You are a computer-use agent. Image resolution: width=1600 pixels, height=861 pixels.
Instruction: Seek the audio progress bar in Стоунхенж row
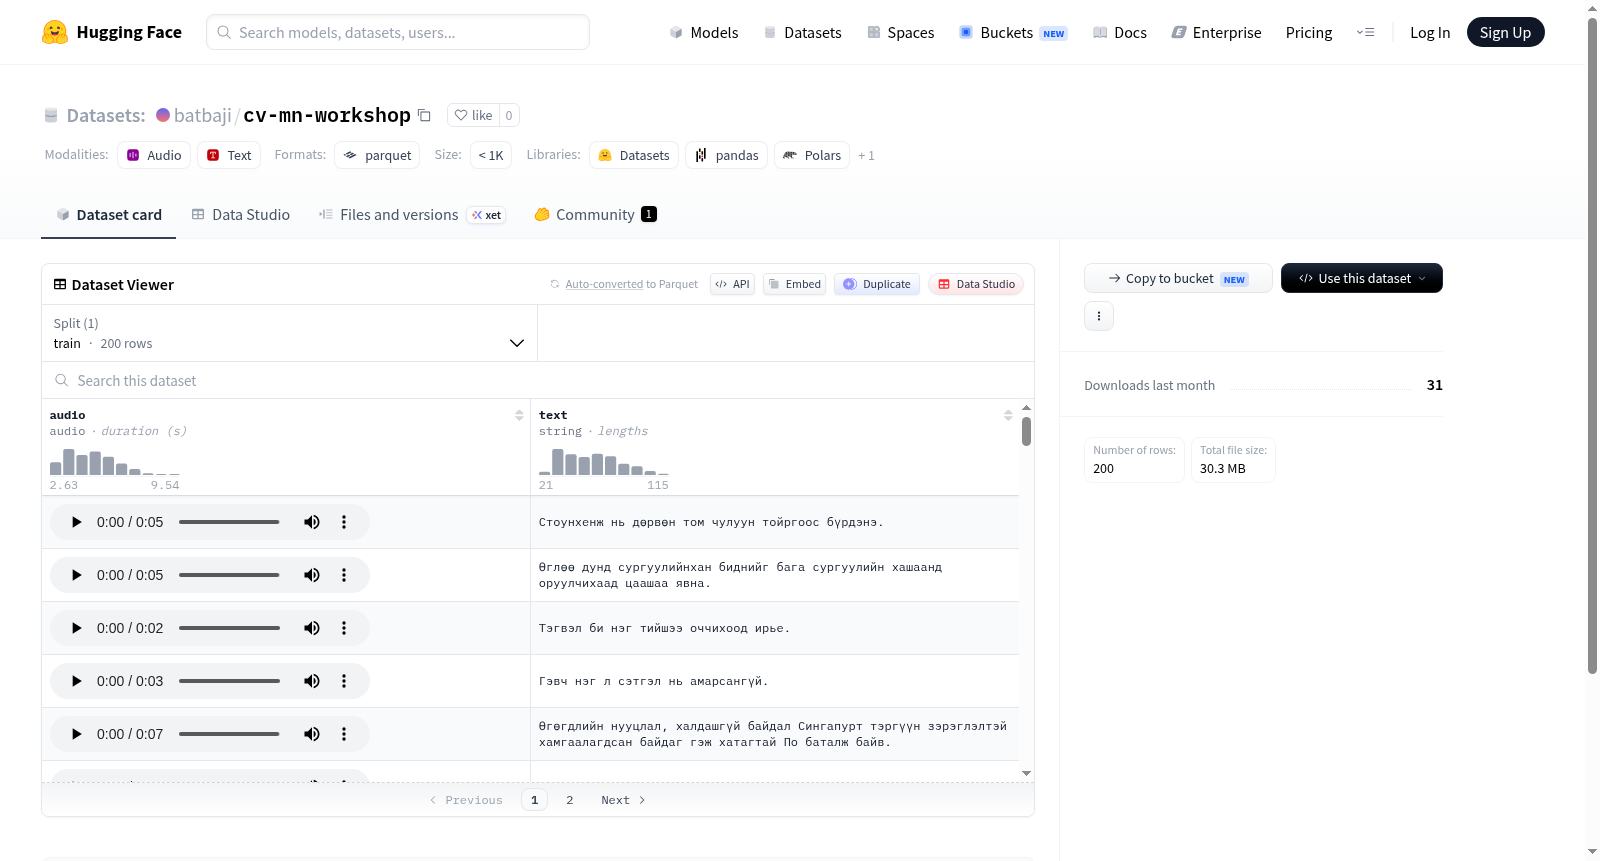(229, 522)
